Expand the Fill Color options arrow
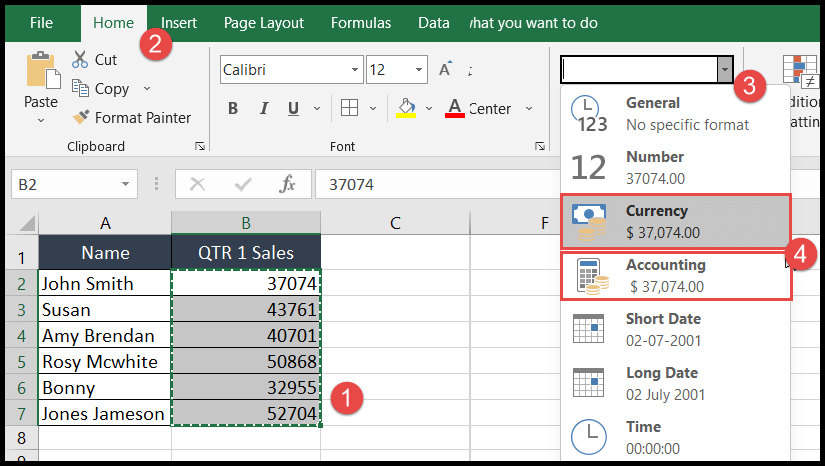Screen dimensions: 825x466 click(429, 108)
